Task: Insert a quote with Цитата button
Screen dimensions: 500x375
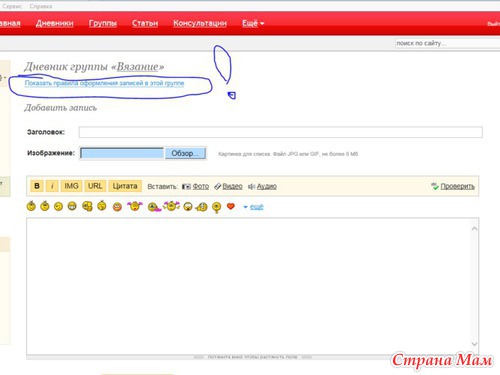Action: (x=125, y=186)
